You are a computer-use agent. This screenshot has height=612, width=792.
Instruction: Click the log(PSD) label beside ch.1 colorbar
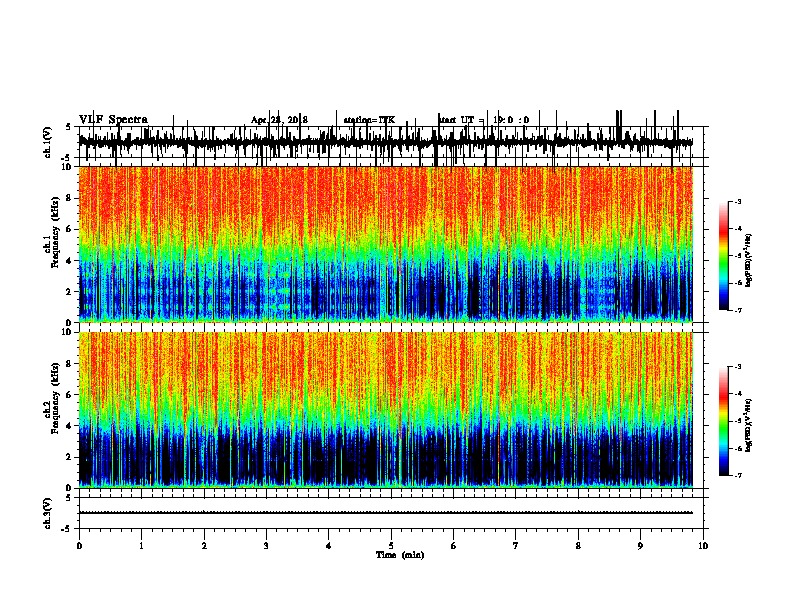tap(749, 260)
